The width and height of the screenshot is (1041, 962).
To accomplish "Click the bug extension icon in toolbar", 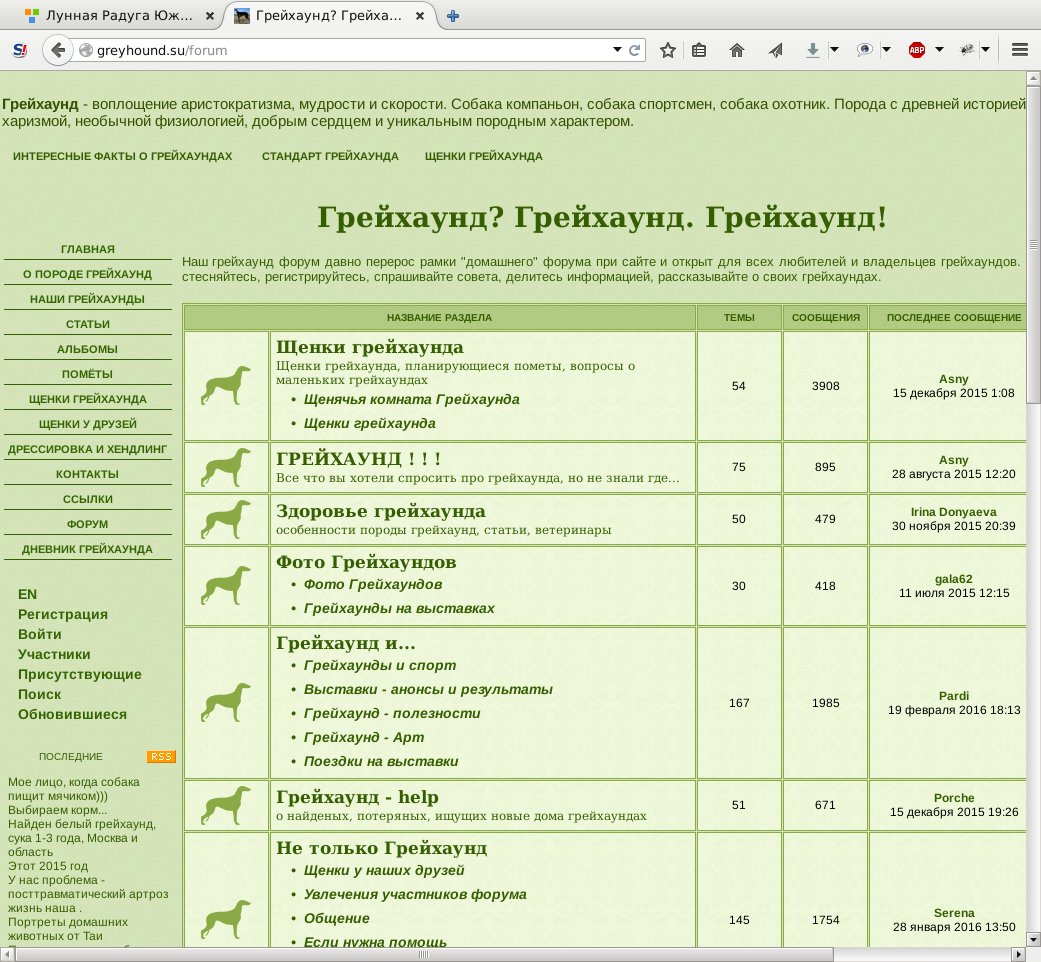I will coord(967,50).
